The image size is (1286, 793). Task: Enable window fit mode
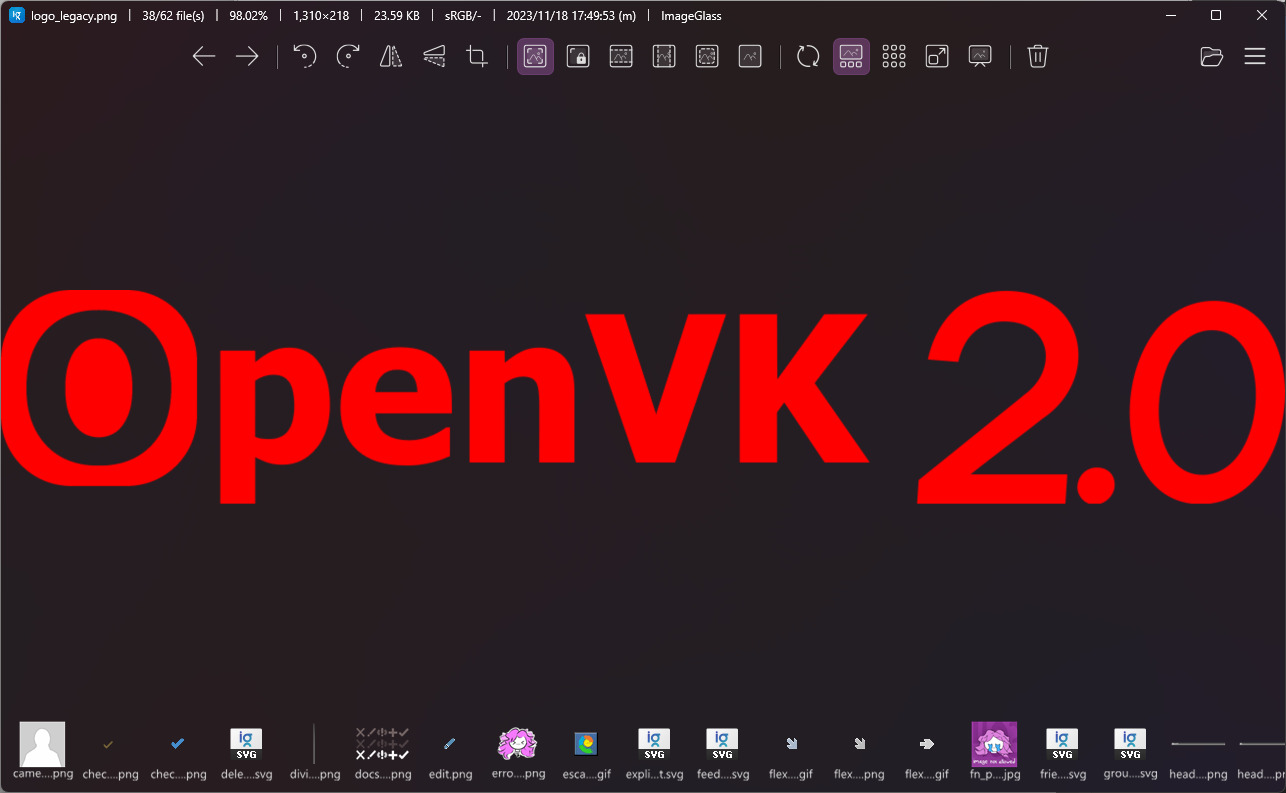pos(937,57)
